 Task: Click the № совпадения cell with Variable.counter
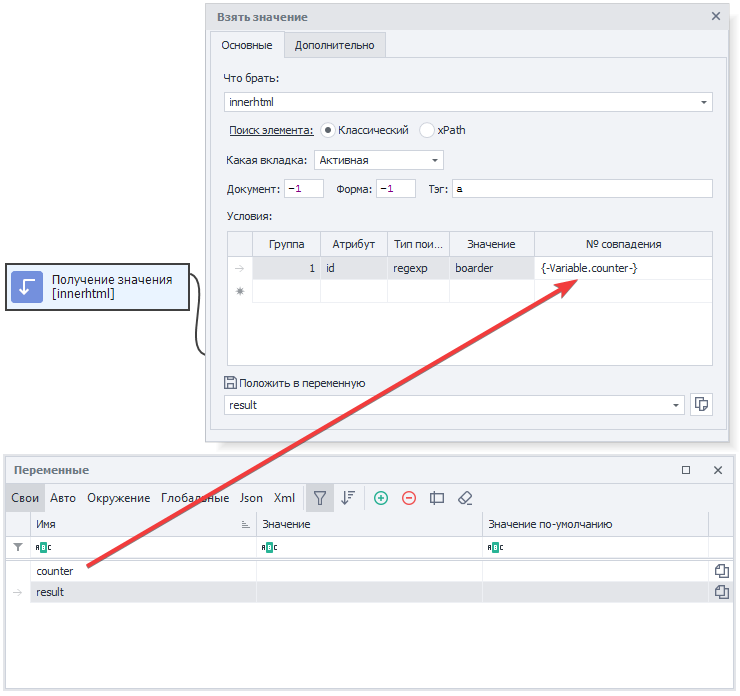[623, 268]
